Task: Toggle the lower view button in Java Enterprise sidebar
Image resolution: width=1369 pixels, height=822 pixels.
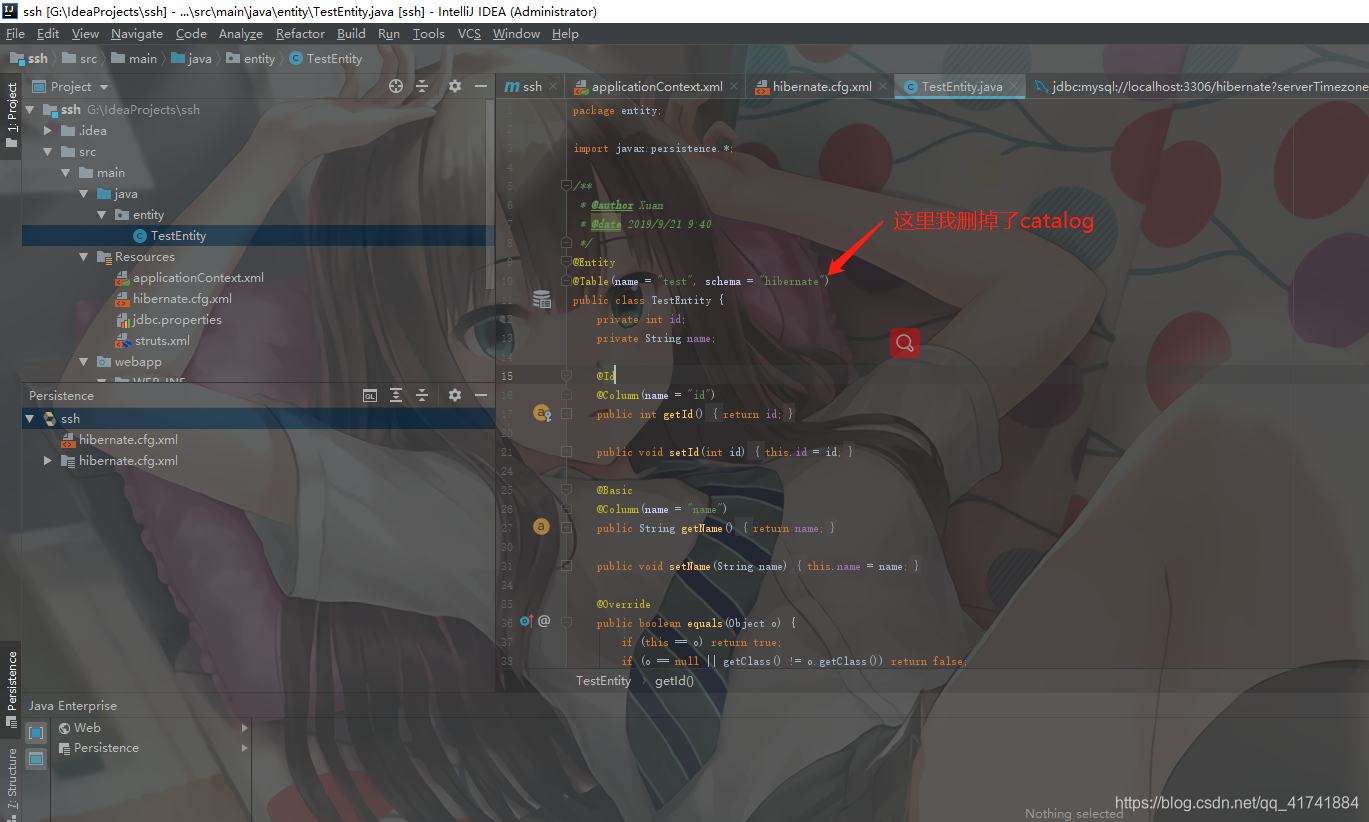Action: click(x=36, y=759)
